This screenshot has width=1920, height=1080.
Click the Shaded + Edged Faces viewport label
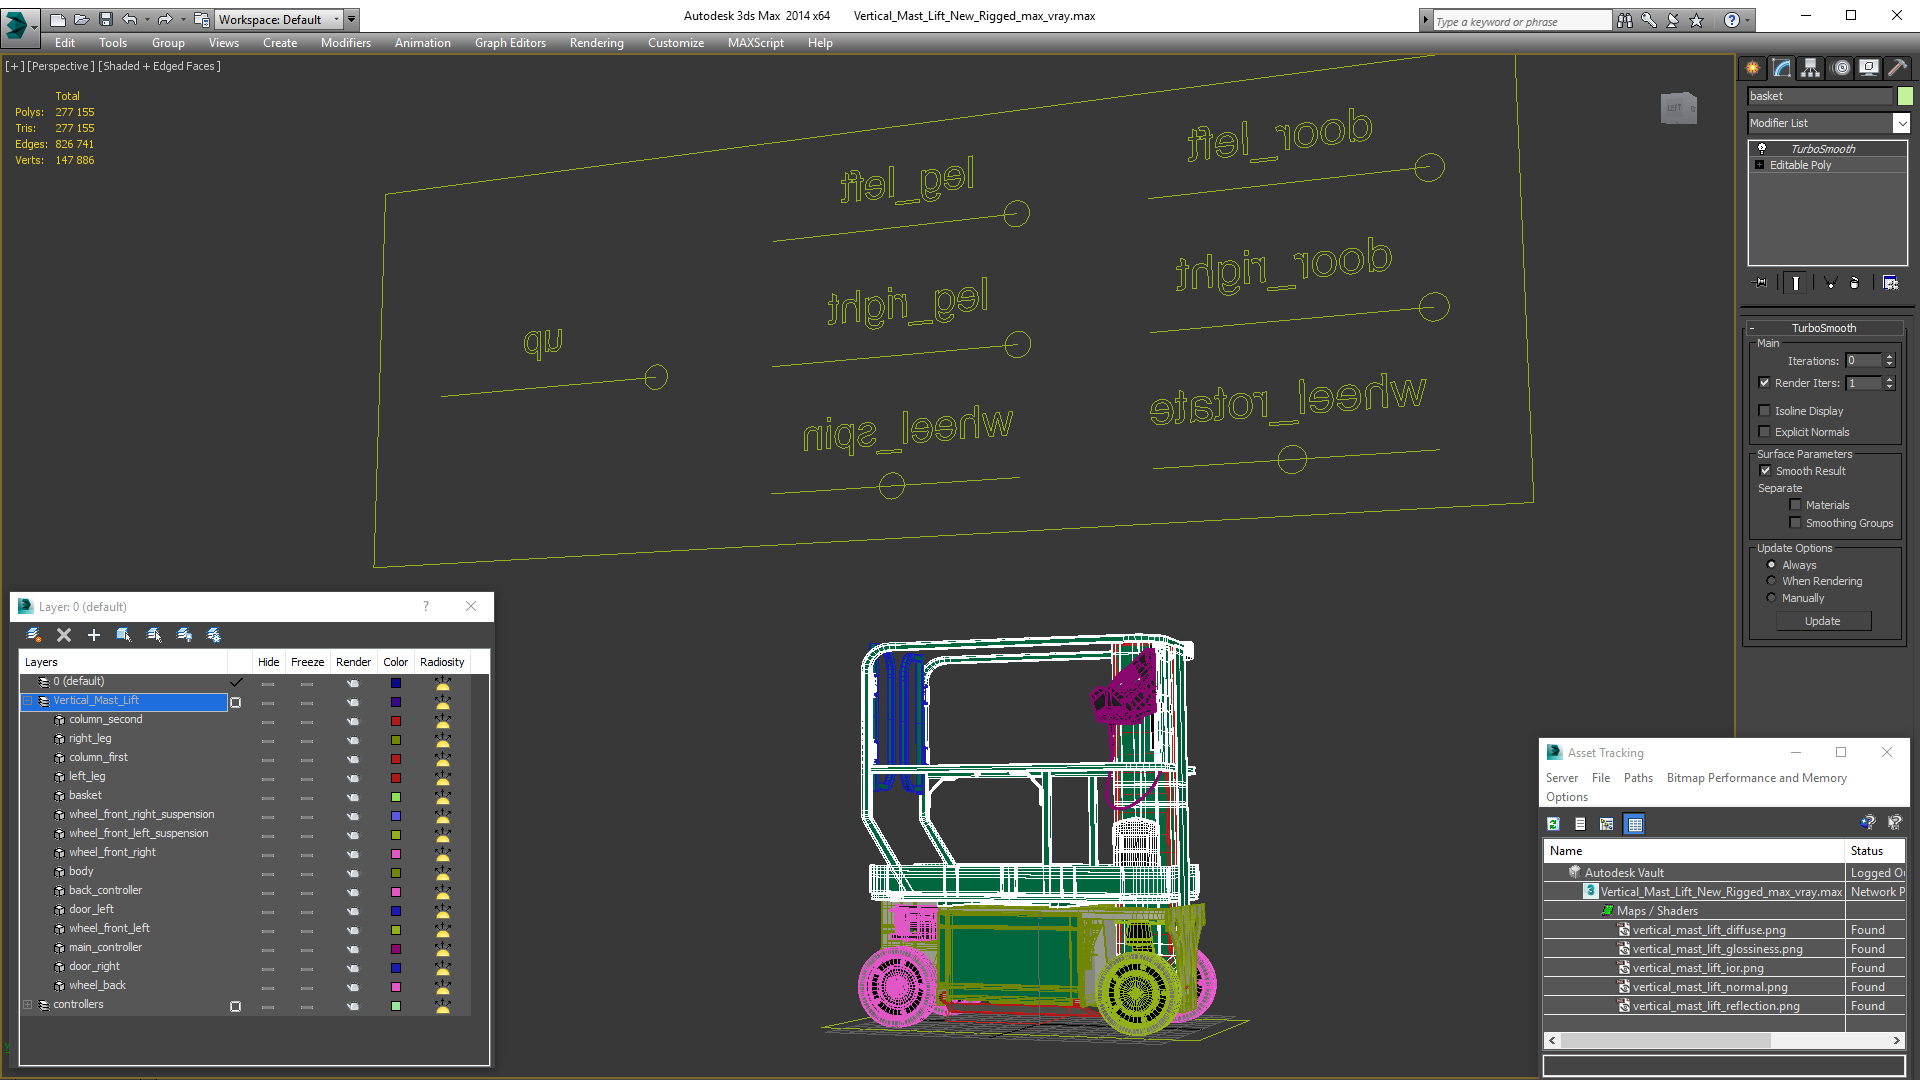159,66
